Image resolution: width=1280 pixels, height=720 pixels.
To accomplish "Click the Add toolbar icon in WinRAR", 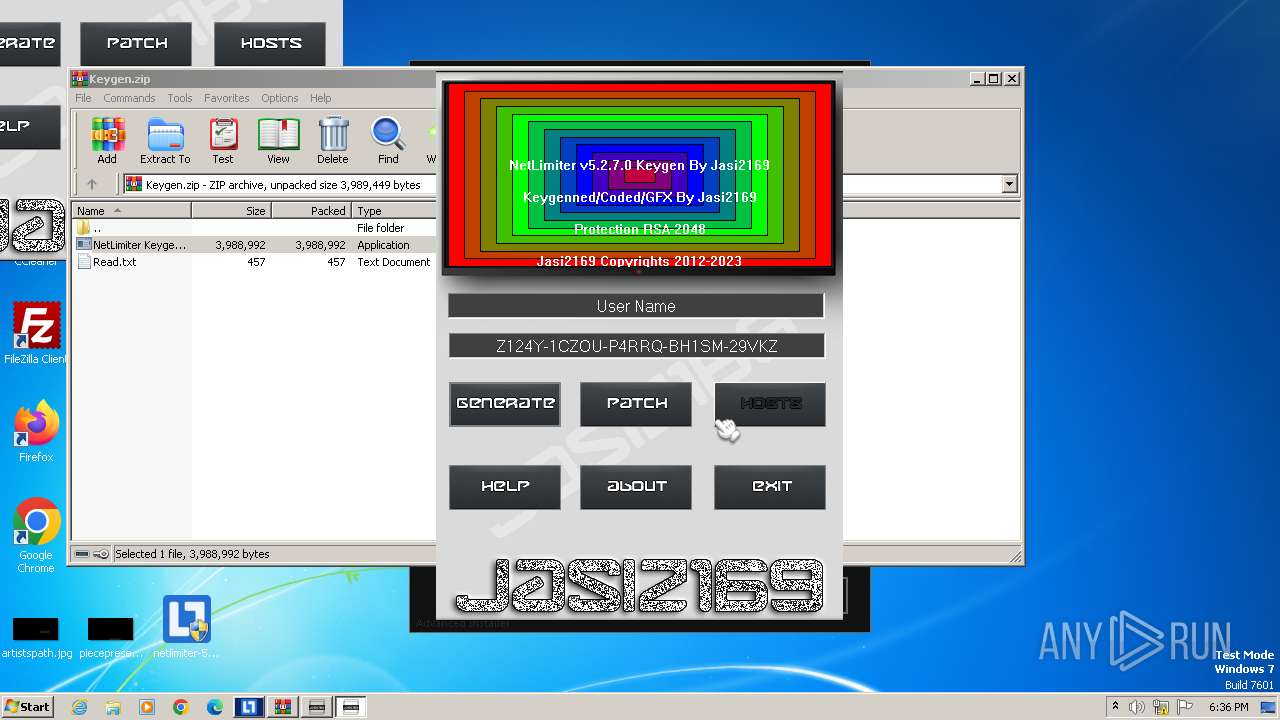I will coord(107,141).
